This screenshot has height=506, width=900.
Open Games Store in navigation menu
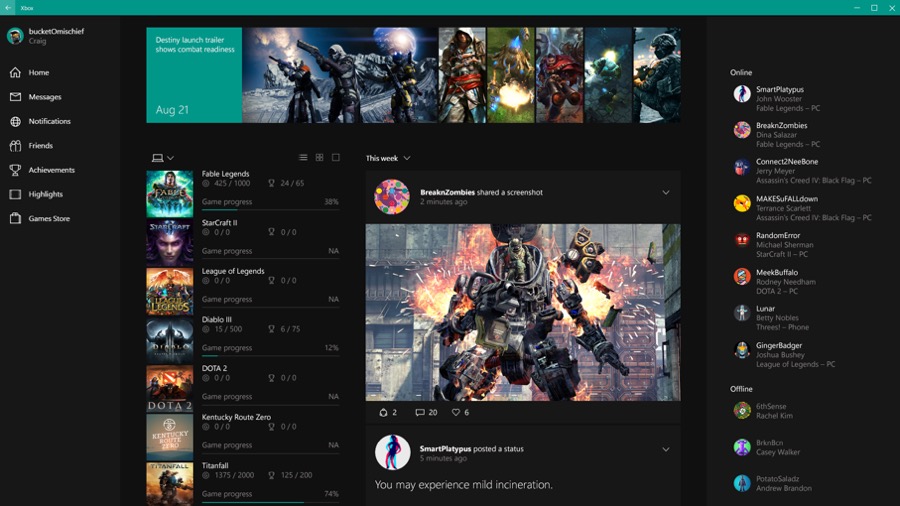click(x=49, y=219)
